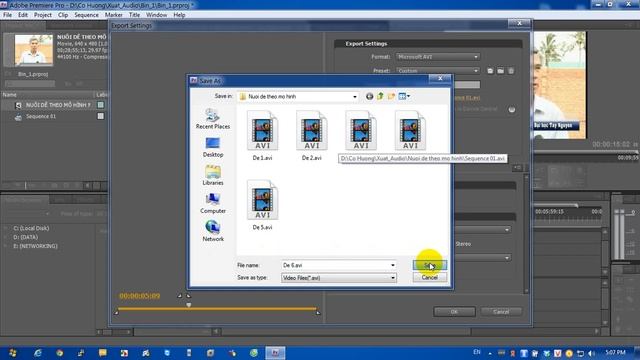Screen dimensions: 640x360
Task: Open the Help menu
Action: (x=179, y=15)
